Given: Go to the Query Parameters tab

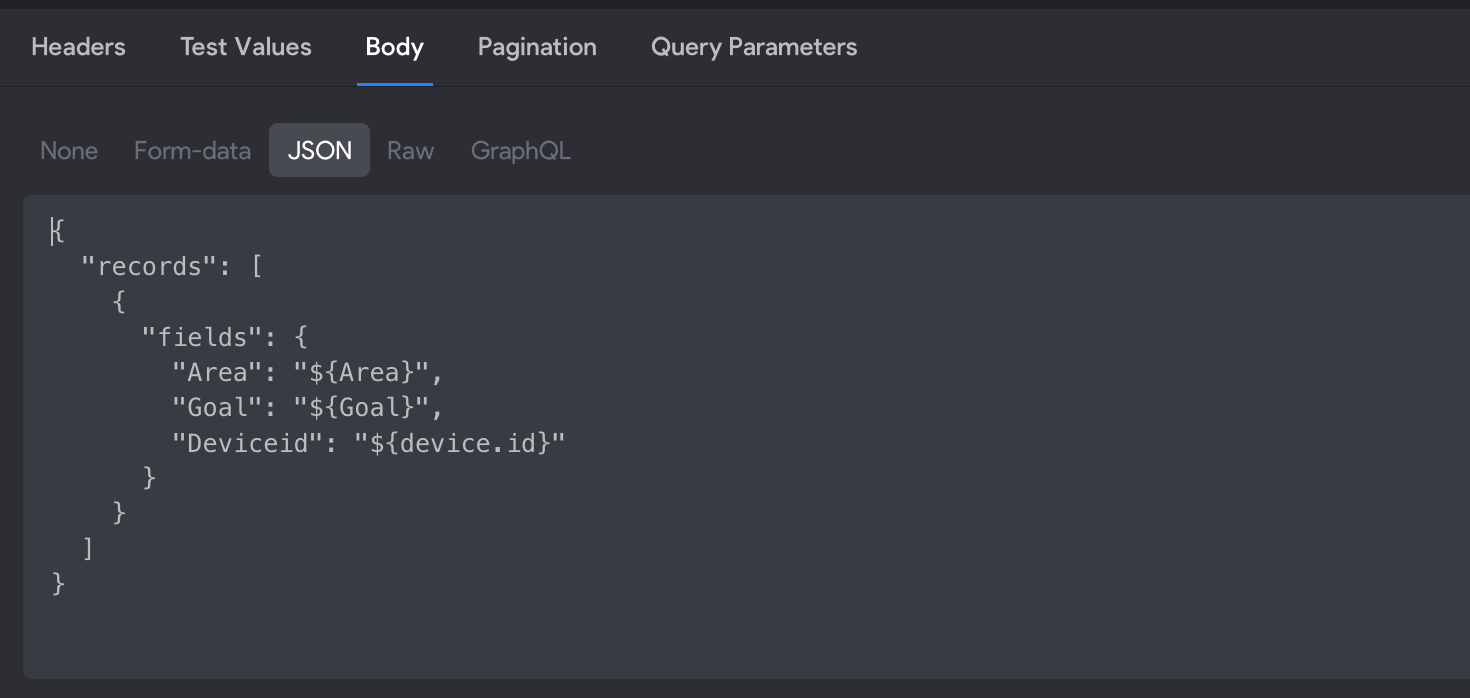Looking at the screenshot, I should [x=754, y=47].
